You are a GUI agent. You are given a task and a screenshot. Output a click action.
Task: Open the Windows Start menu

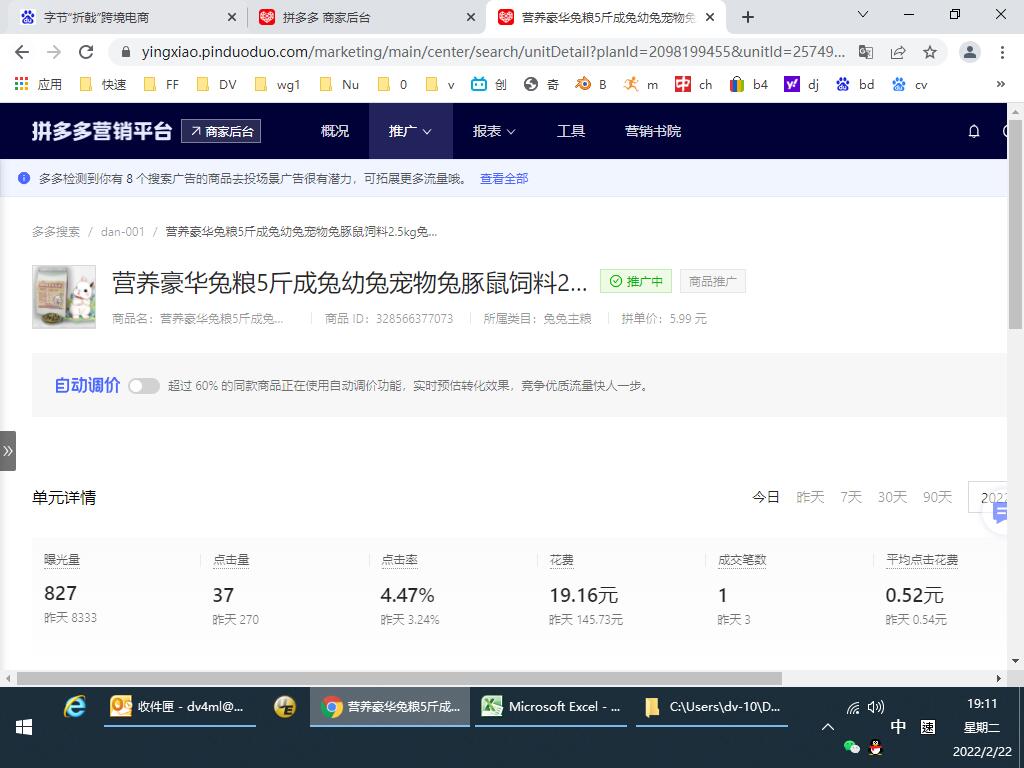click(24, 727)
